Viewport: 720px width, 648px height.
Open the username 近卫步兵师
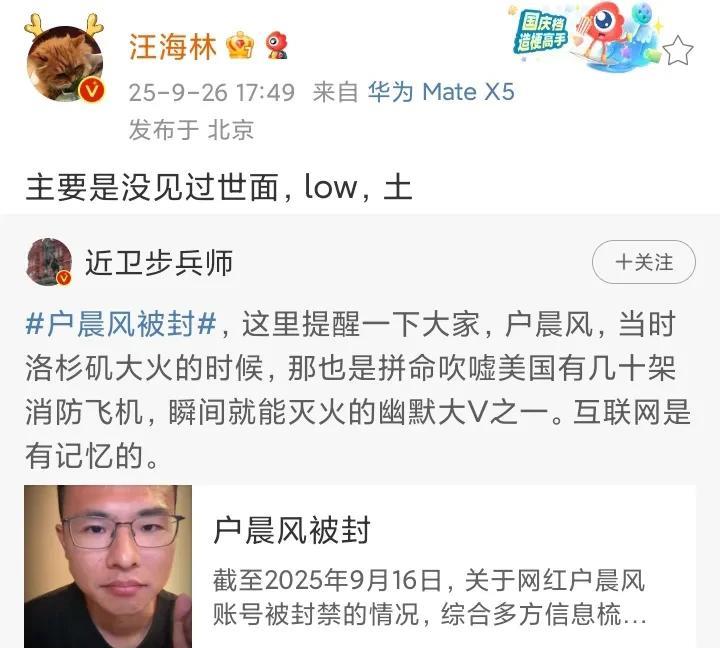click(159, 263)
